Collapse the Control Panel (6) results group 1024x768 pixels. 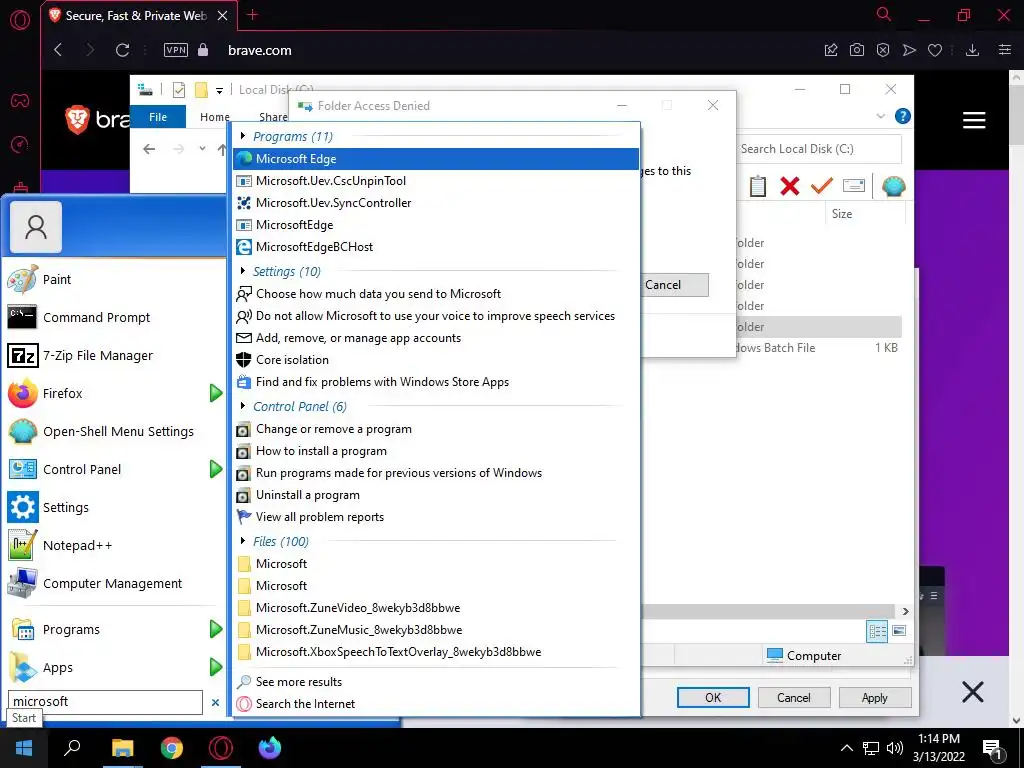coord(243,406)
